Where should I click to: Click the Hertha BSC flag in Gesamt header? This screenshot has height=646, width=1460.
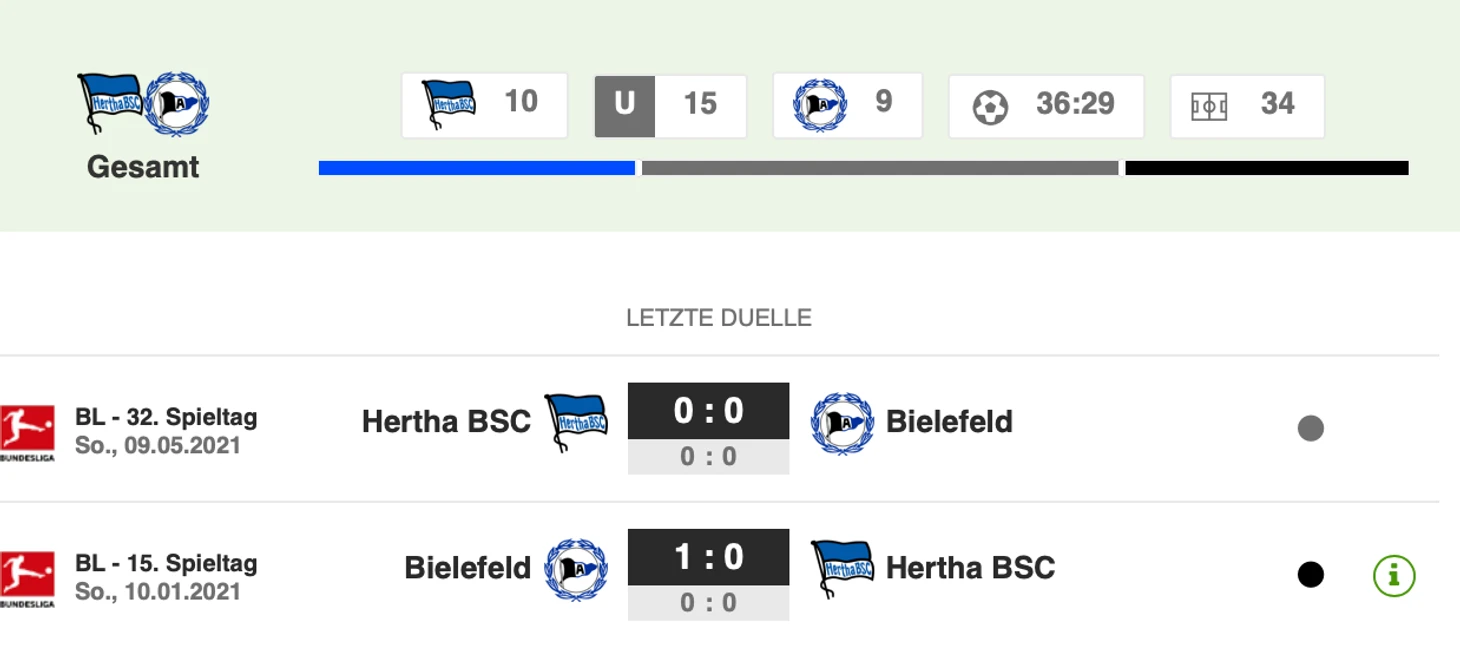click(111, 103)
